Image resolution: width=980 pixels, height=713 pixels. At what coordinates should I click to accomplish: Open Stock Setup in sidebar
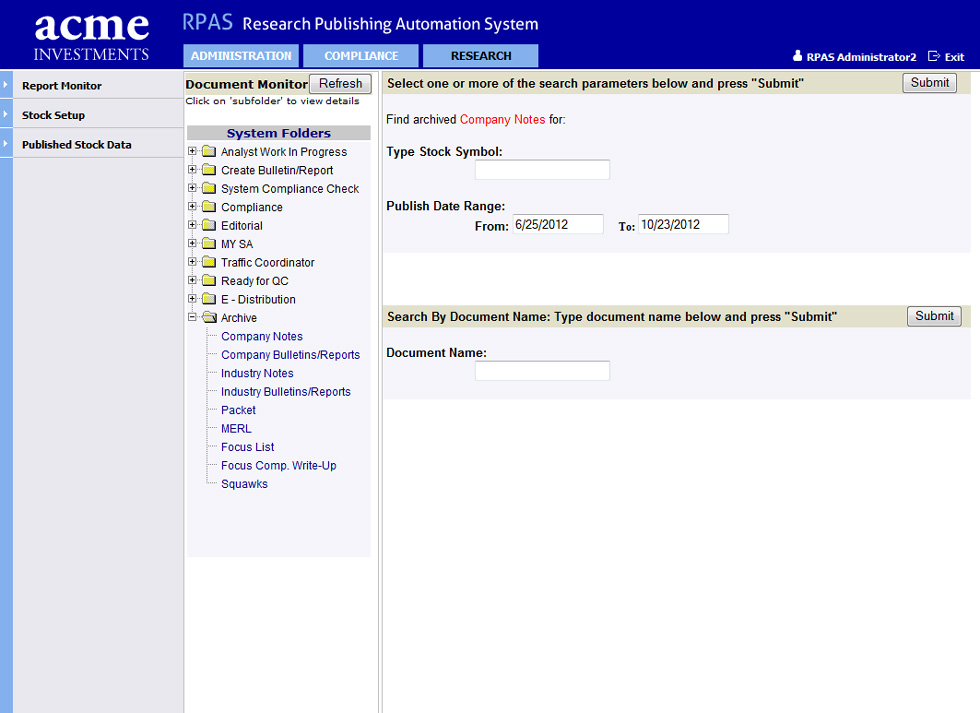[53, 115]
